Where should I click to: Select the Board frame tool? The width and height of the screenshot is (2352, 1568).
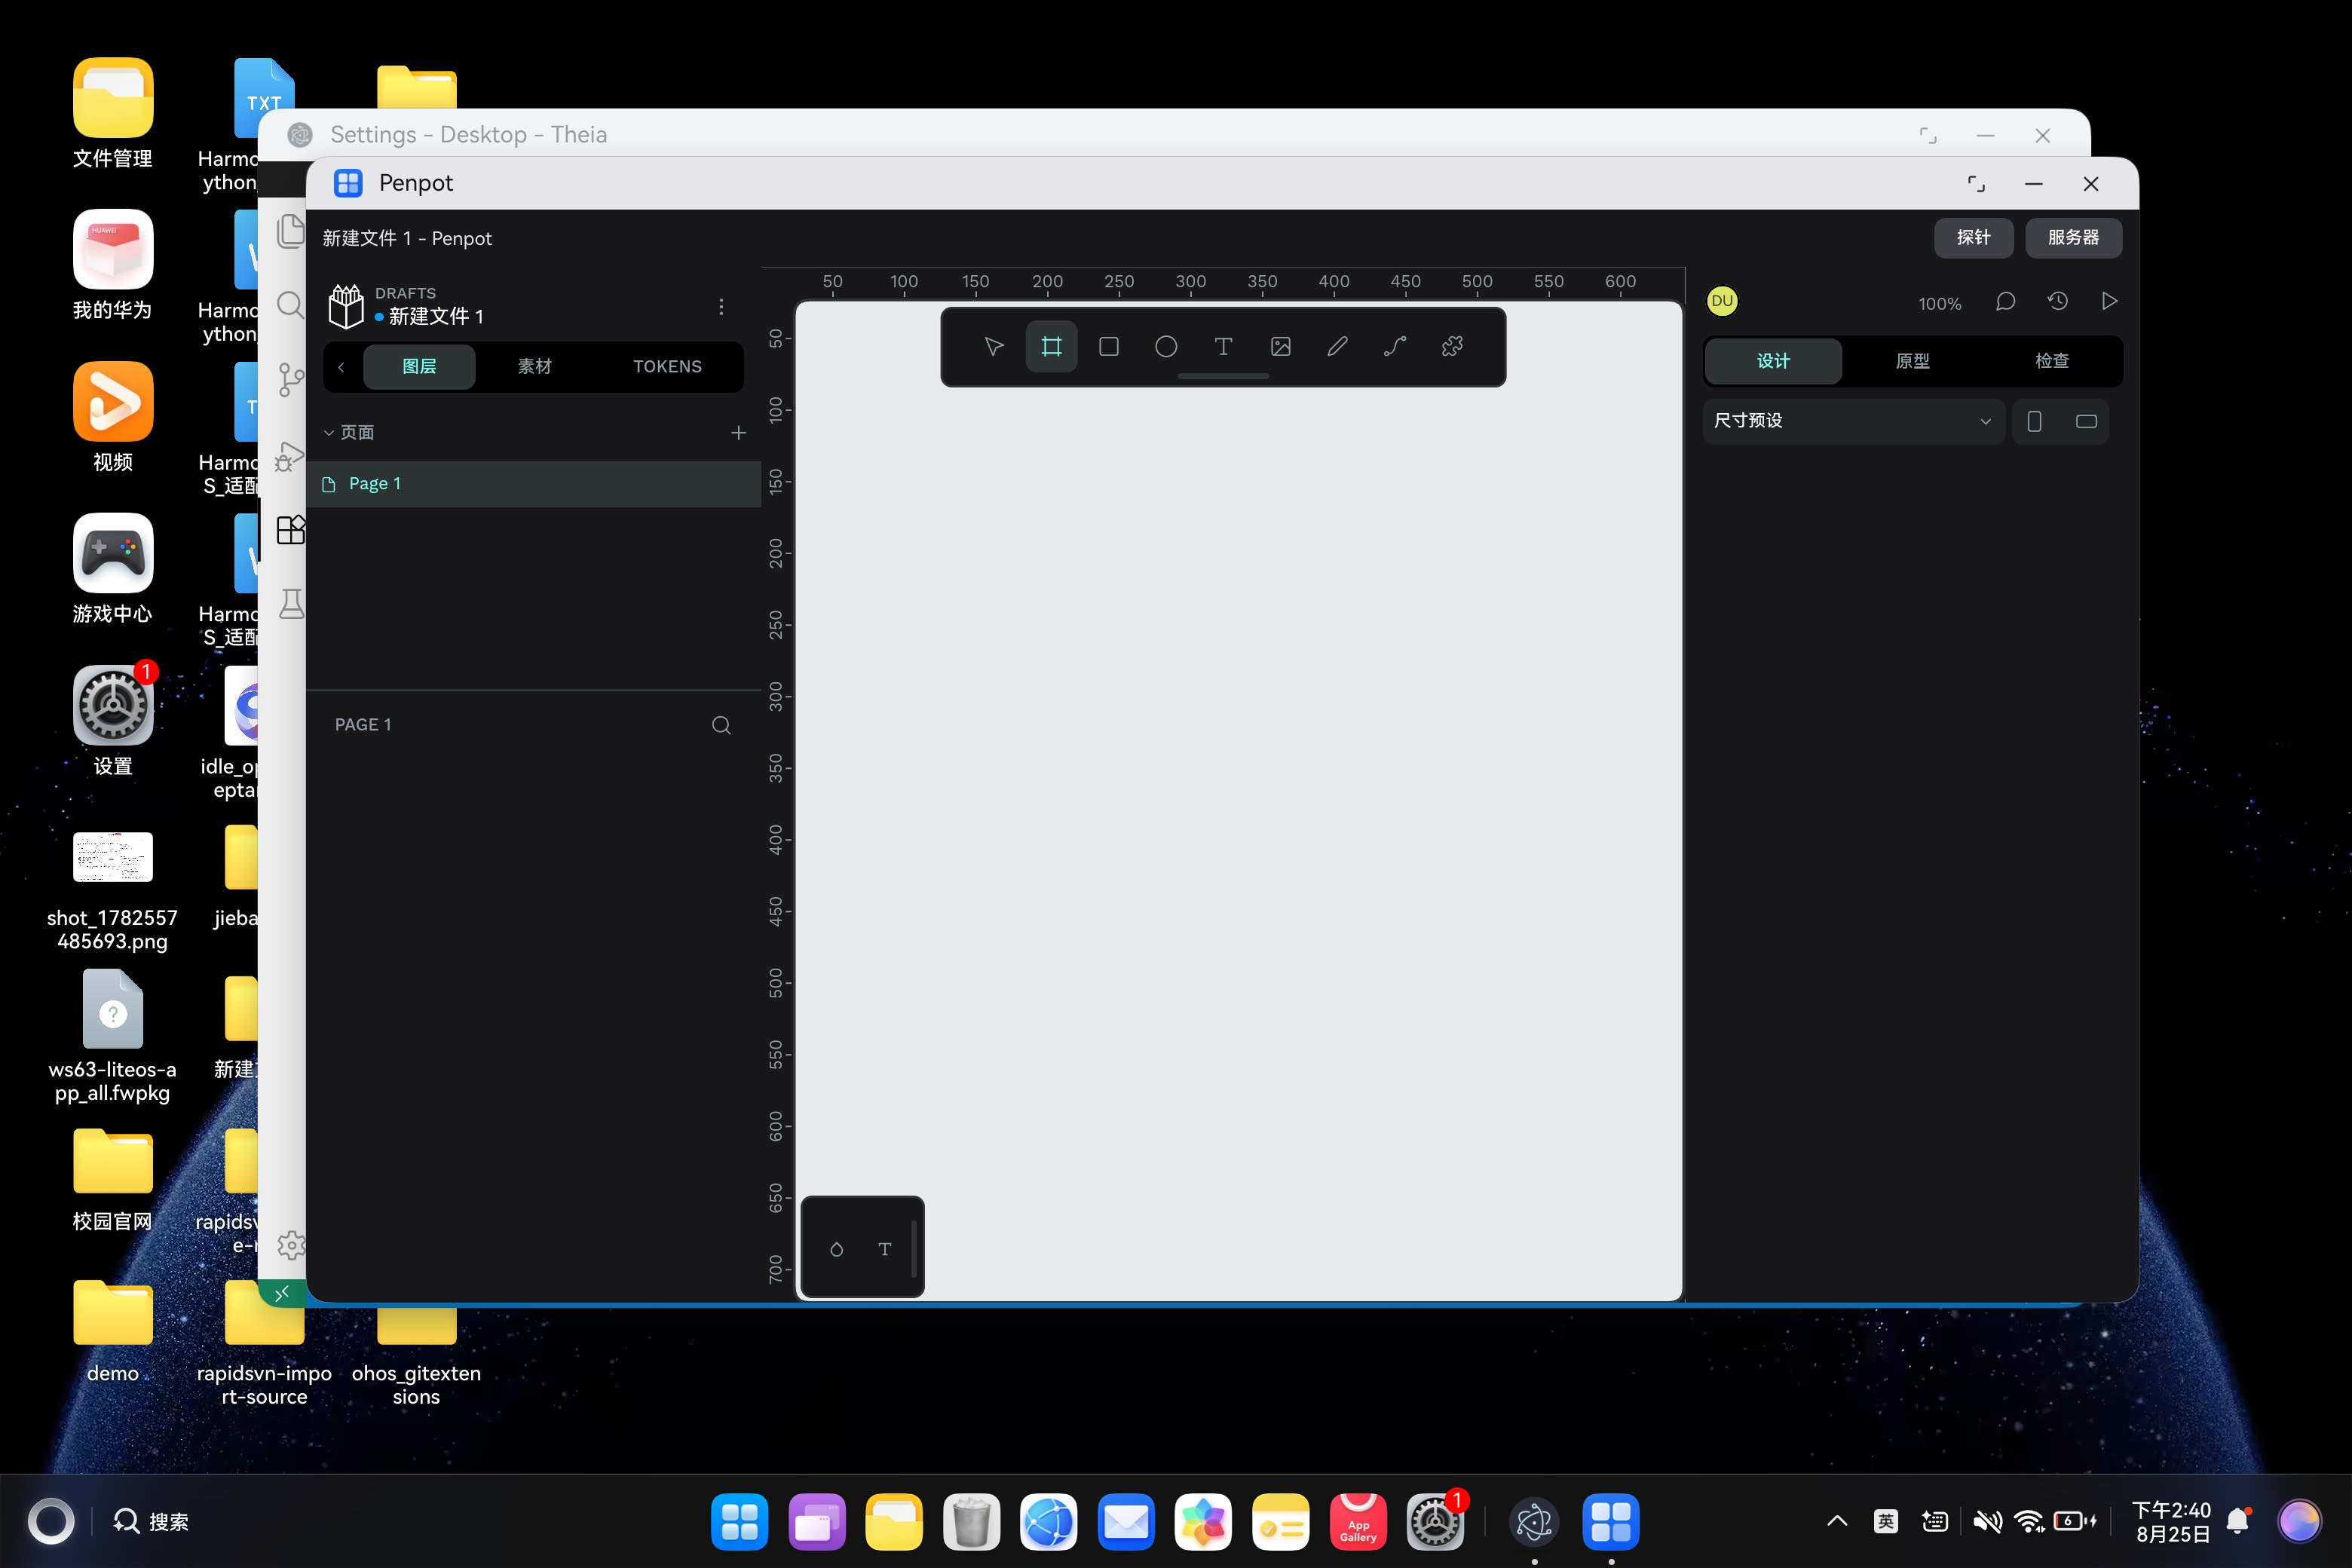[1051, 347]
